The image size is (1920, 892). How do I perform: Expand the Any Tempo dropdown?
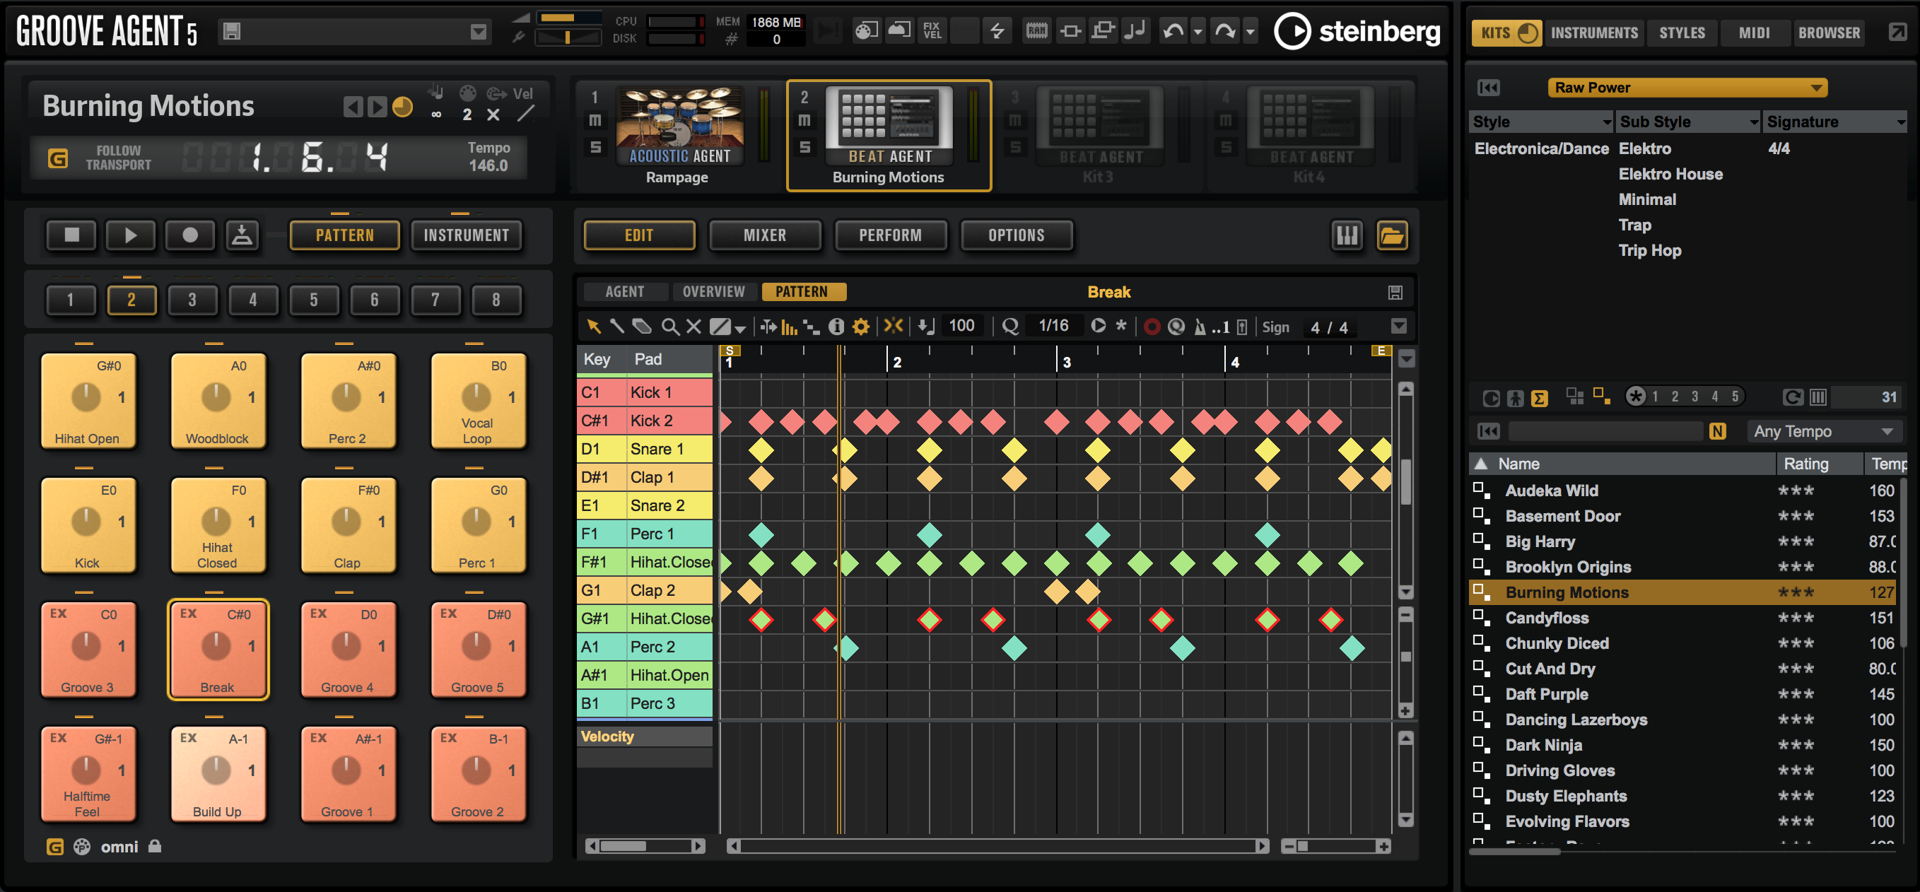(1824, 431)
